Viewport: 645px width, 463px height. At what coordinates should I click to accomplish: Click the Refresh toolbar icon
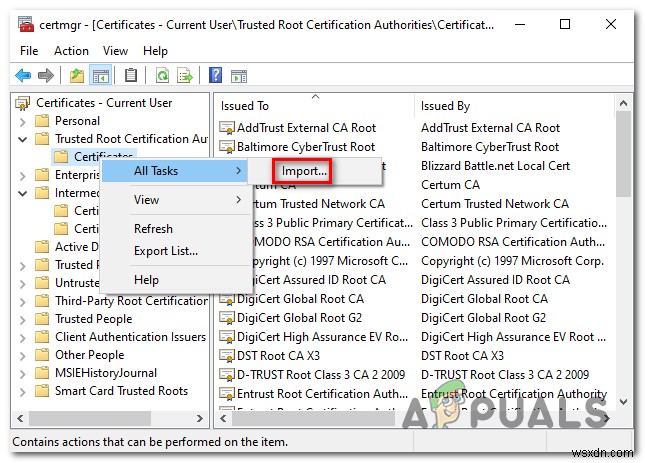[x=162, y=76]
